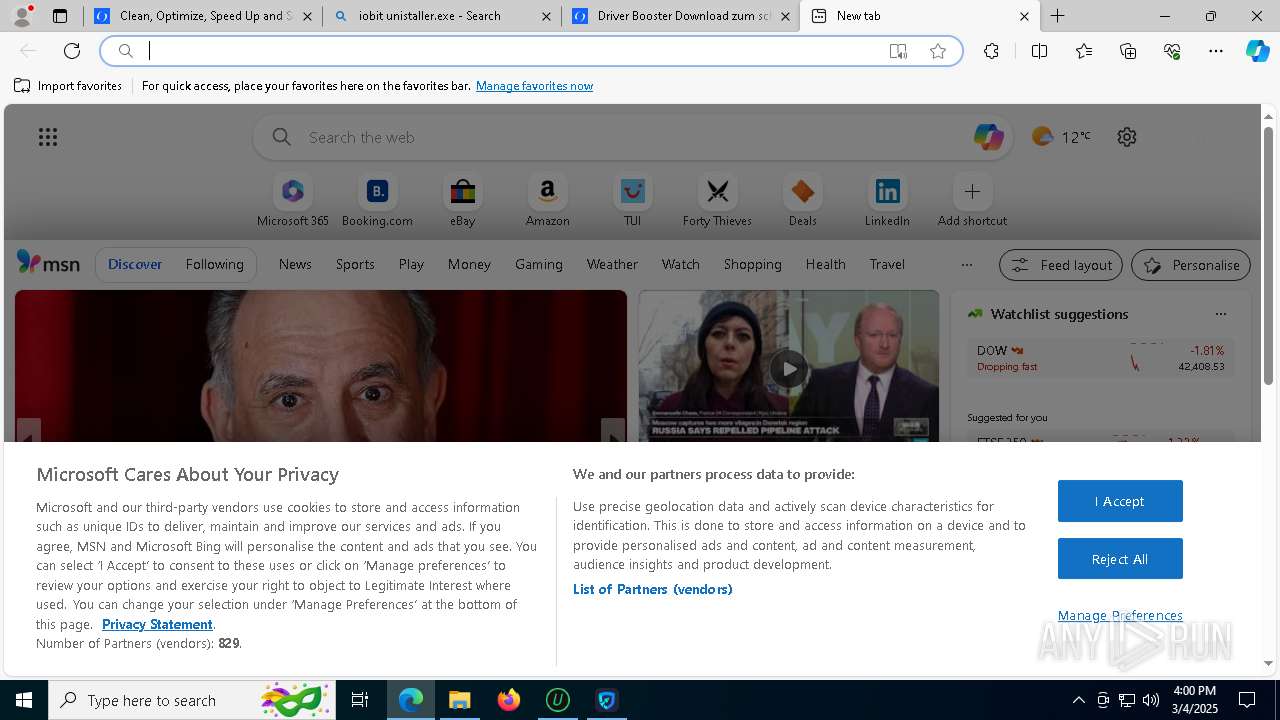This screenshot has height=720, width=1280.
Task: Open the MSN app launcher grid
Action: (48, 137)
